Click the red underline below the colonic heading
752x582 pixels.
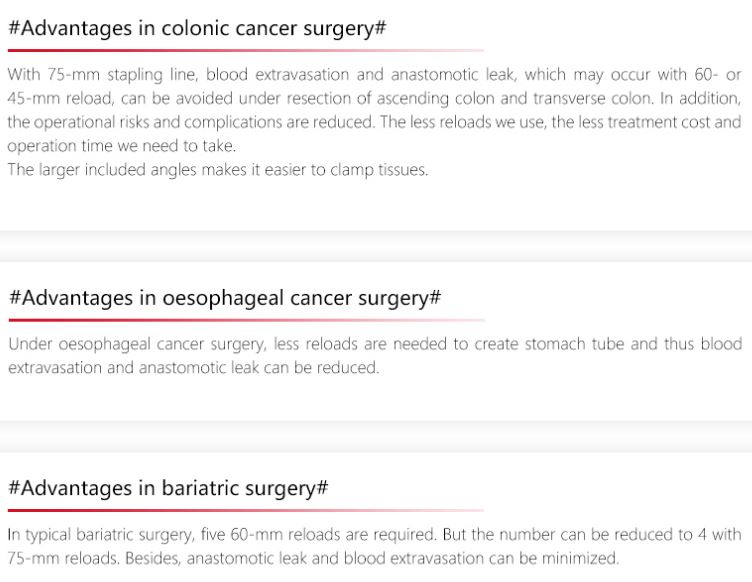tap(245, 50)
